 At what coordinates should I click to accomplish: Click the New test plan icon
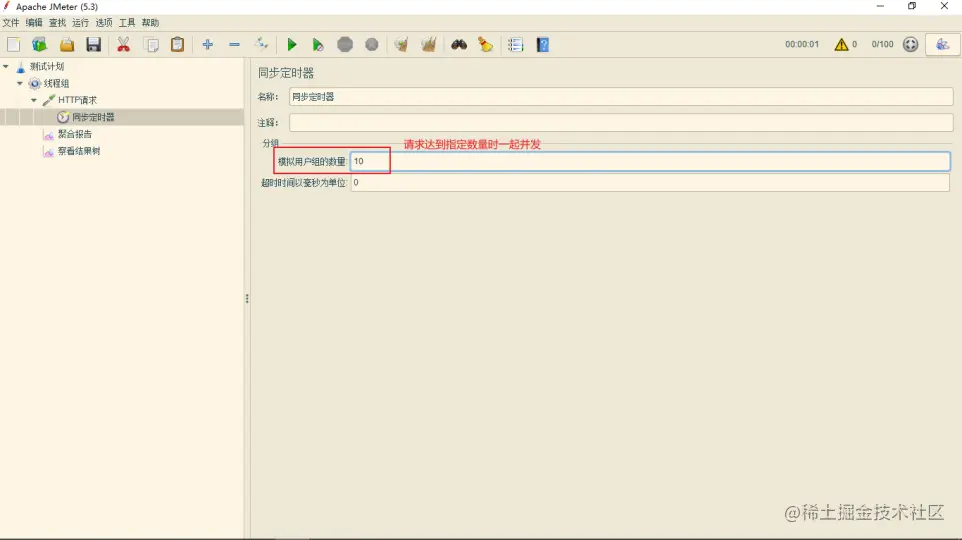click(x=13, y=44)
